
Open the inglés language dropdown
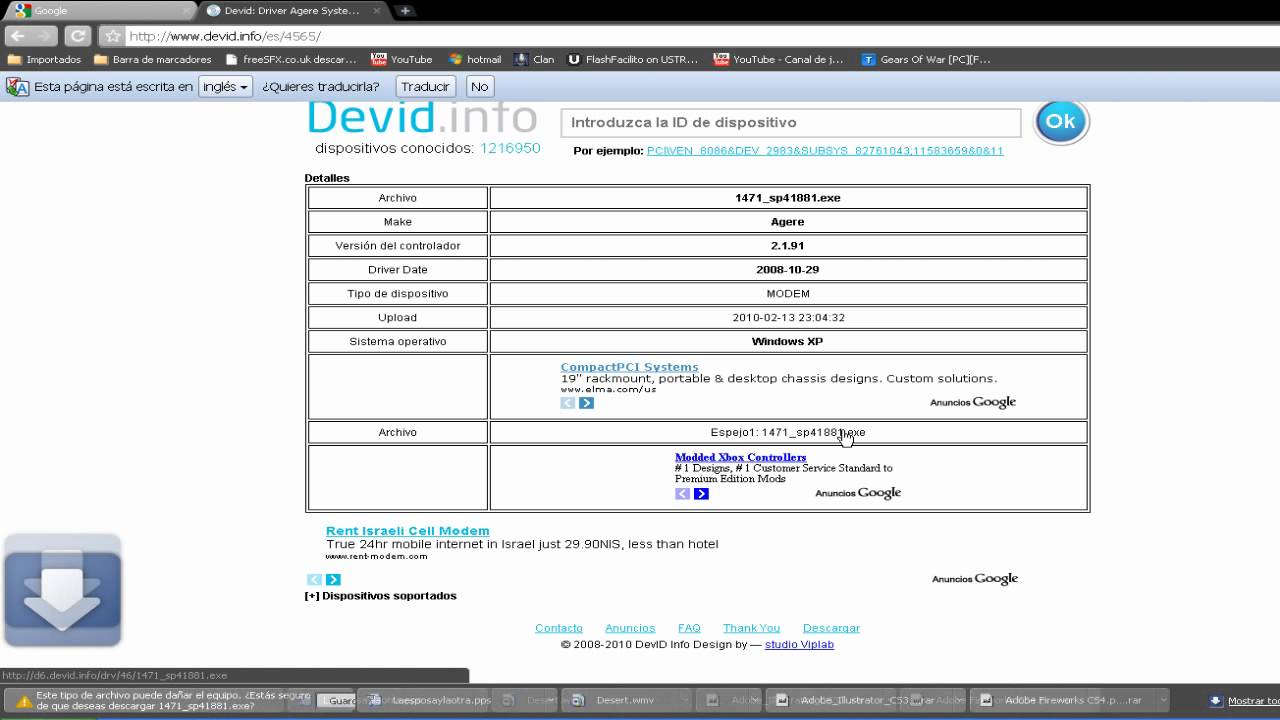click(224, 87)
